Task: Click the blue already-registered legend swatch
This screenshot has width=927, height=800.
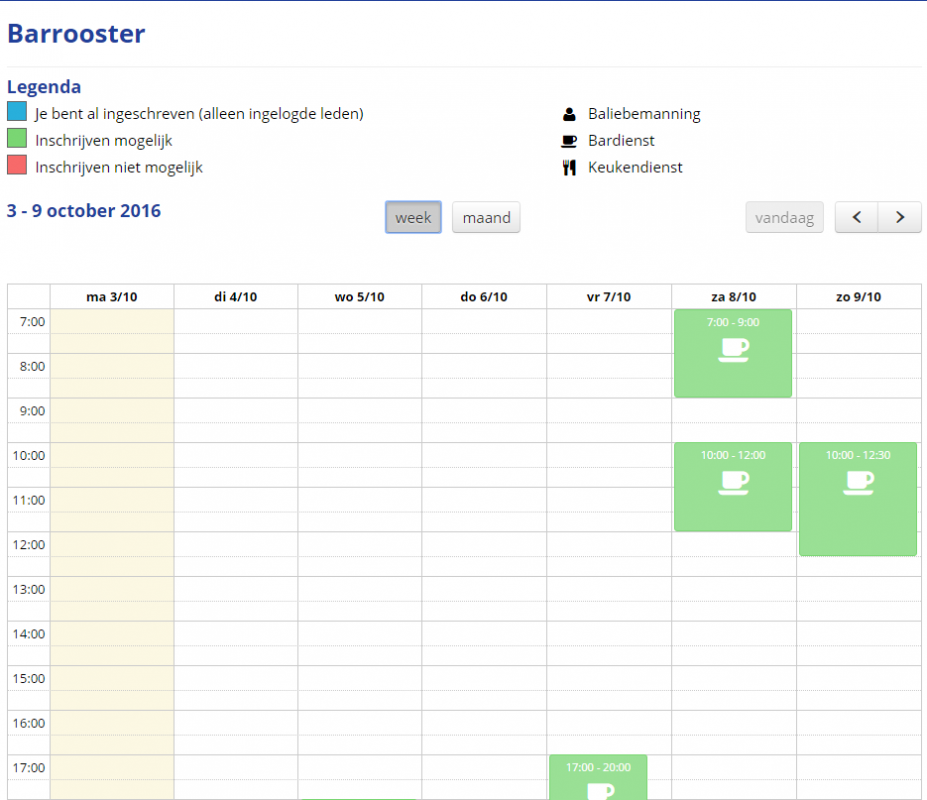Action: (17, 112)
